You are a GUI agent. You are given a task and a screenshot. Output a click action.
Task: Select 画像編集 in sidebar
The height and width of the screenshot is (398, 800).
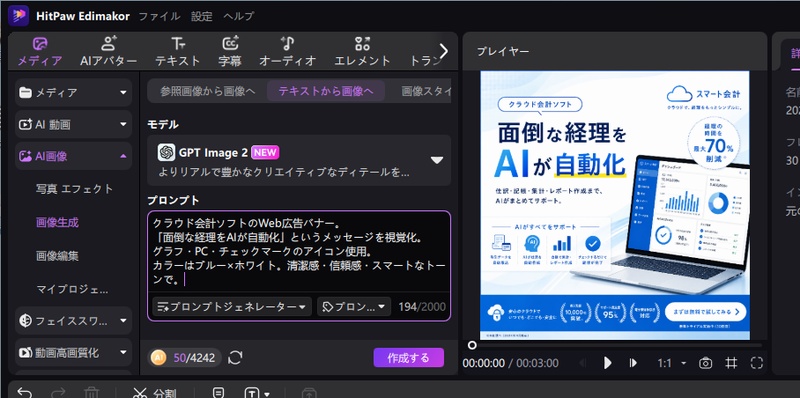(x=57, y=256)
